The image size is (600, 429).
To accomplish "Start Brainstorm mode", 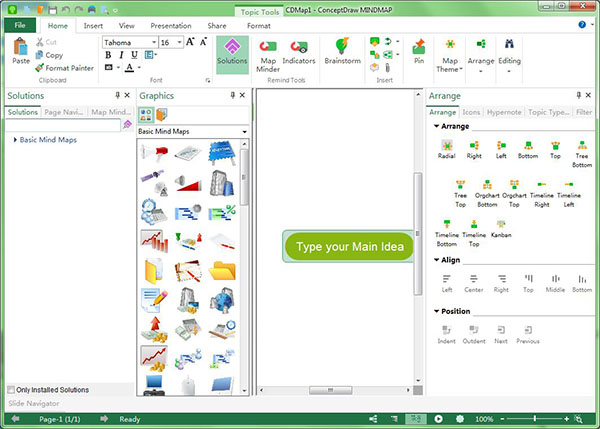I will pos(342,51).
